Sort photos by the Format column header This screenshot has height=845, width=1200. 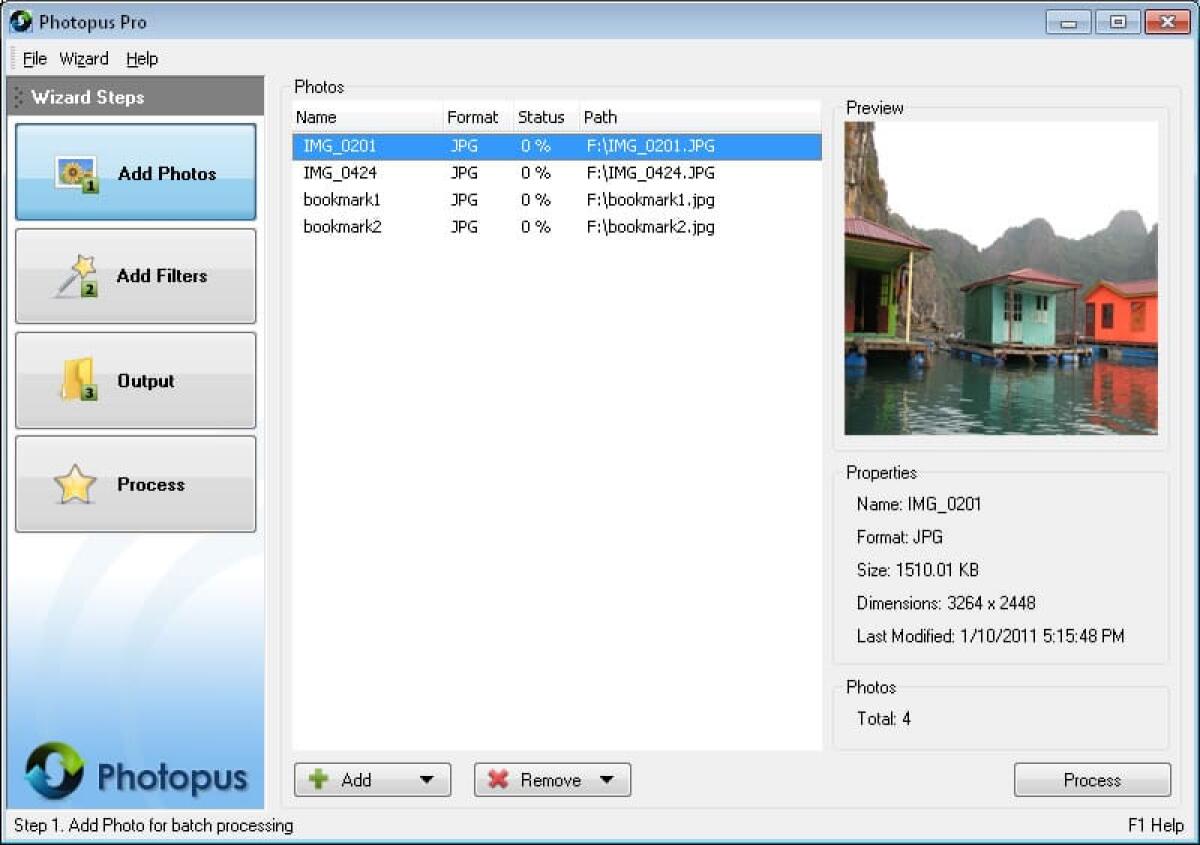[x=471, y=117]
